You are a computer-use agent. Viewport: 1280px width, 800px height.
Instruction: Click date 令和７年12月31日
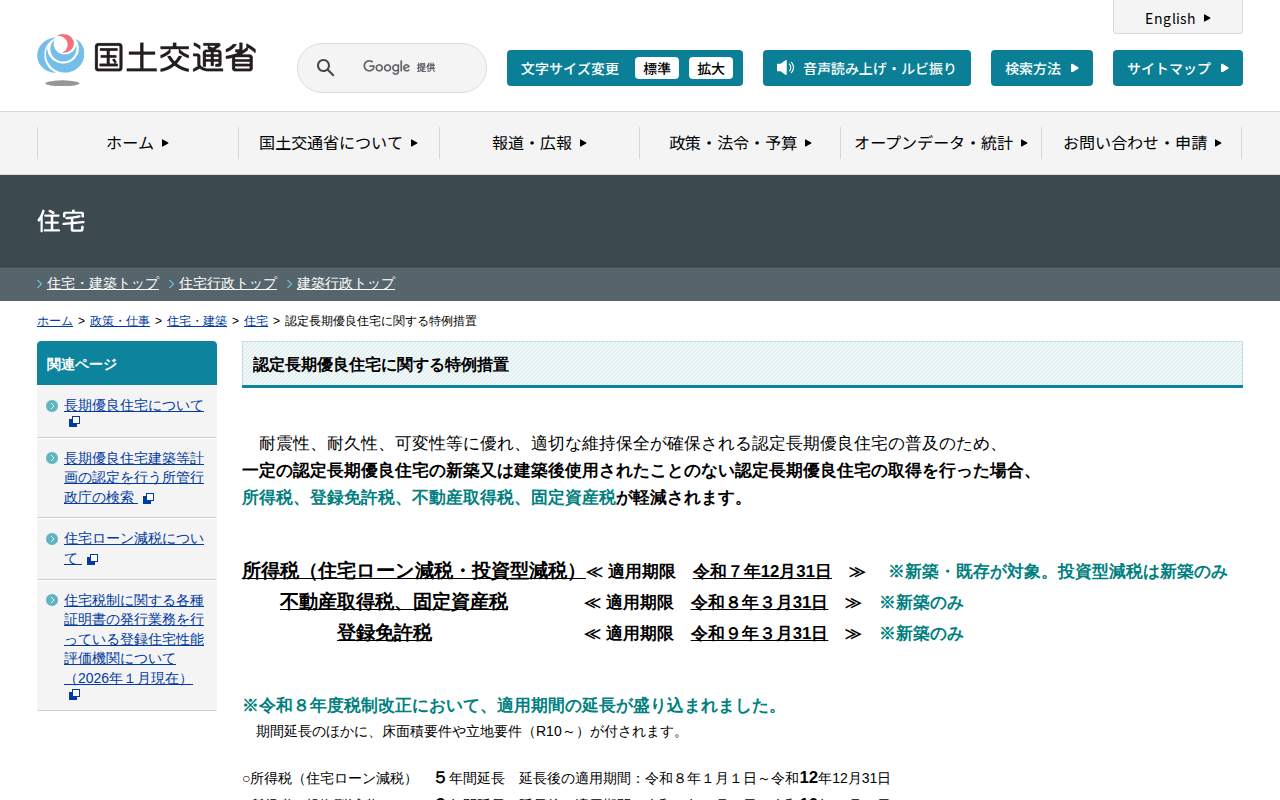(x=762, y=571)
